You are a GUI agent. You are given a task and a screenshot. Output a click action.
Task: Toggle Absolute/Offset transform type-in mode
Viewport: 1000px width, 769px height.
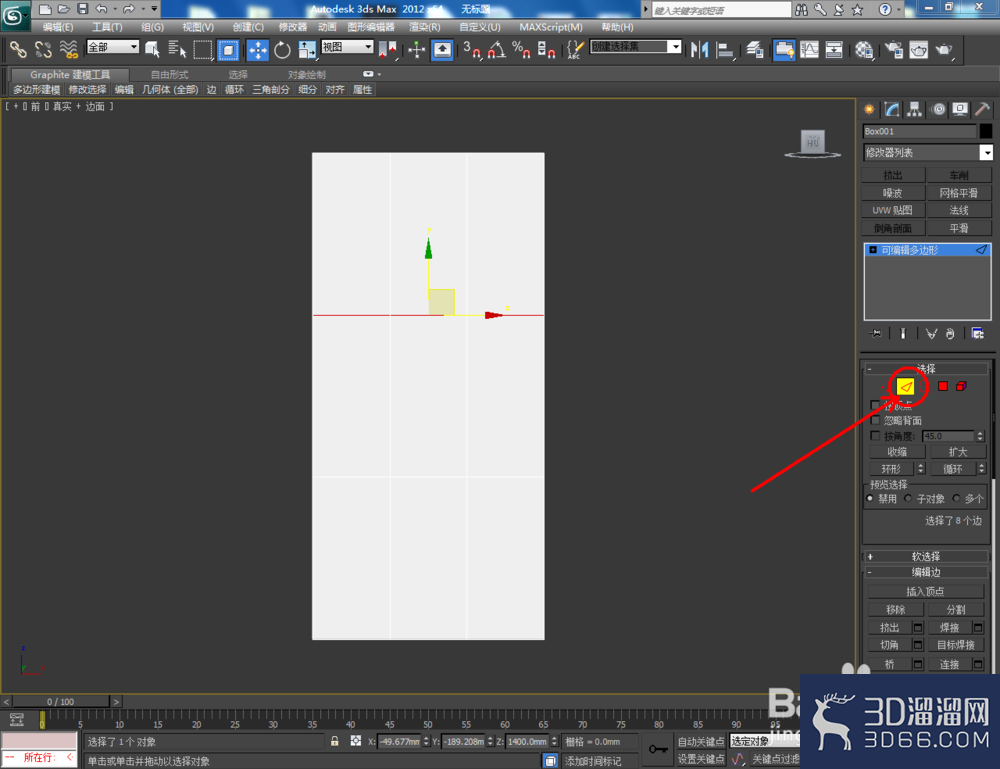[356, 741]
